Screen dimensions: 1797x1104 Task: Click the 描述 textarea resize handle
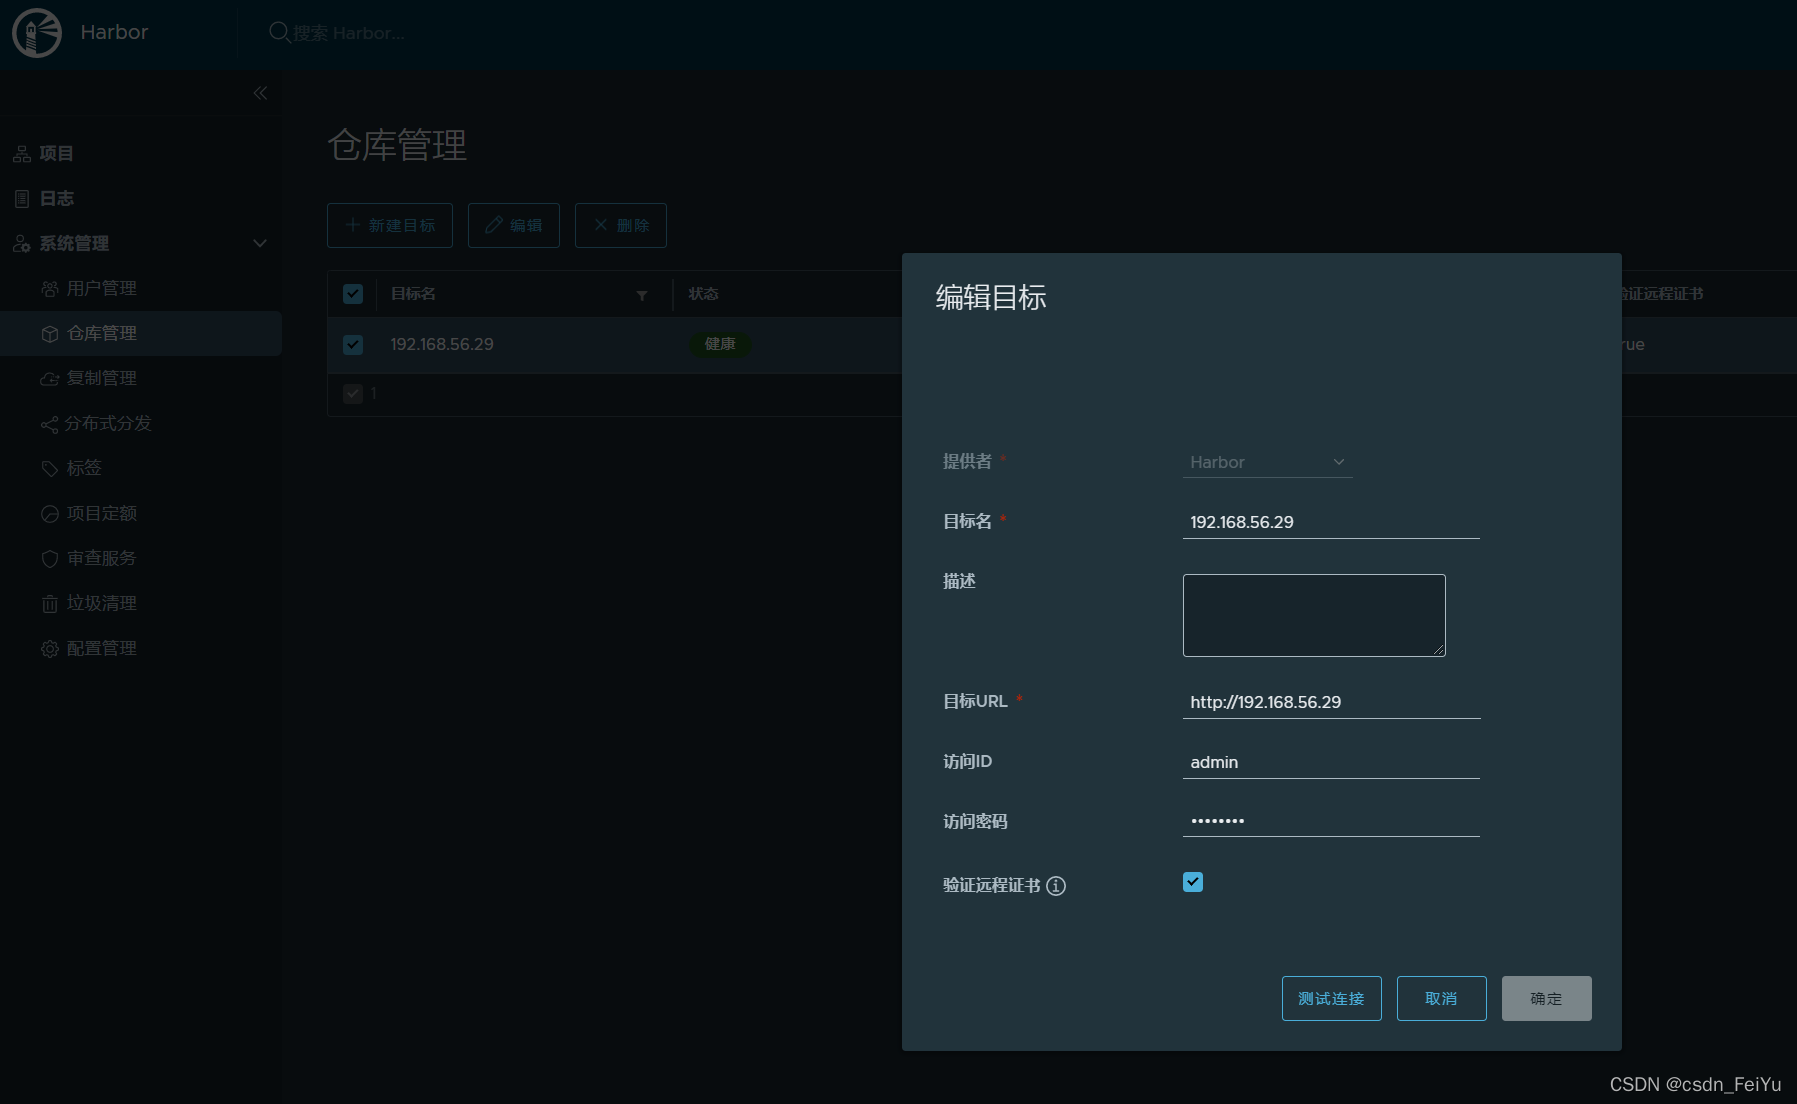click(x=1439, y=650)
